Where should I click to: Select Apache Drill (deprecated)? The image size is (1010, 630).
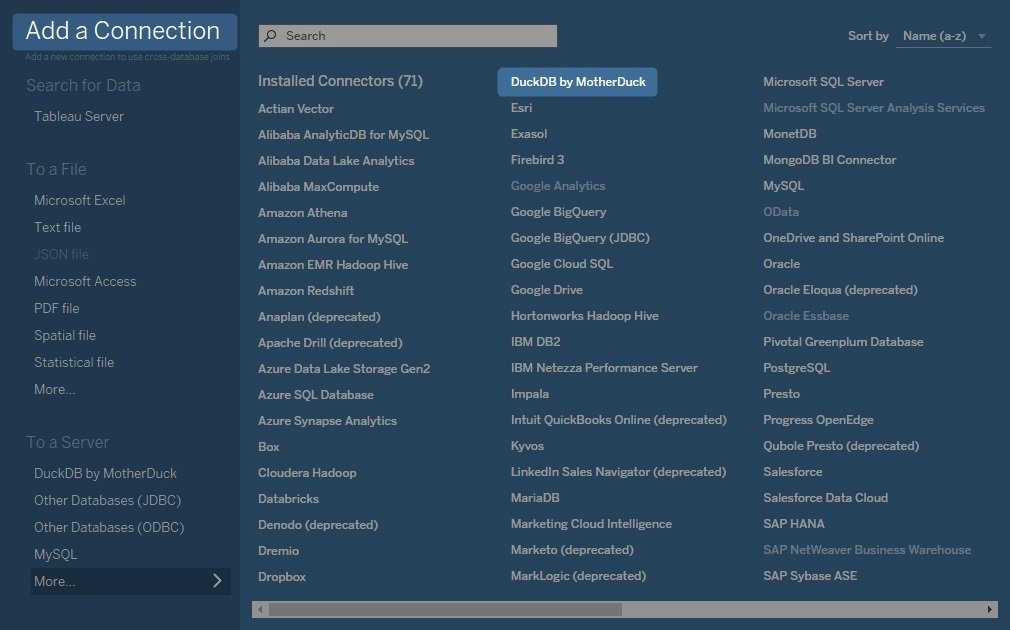point(330,343)
